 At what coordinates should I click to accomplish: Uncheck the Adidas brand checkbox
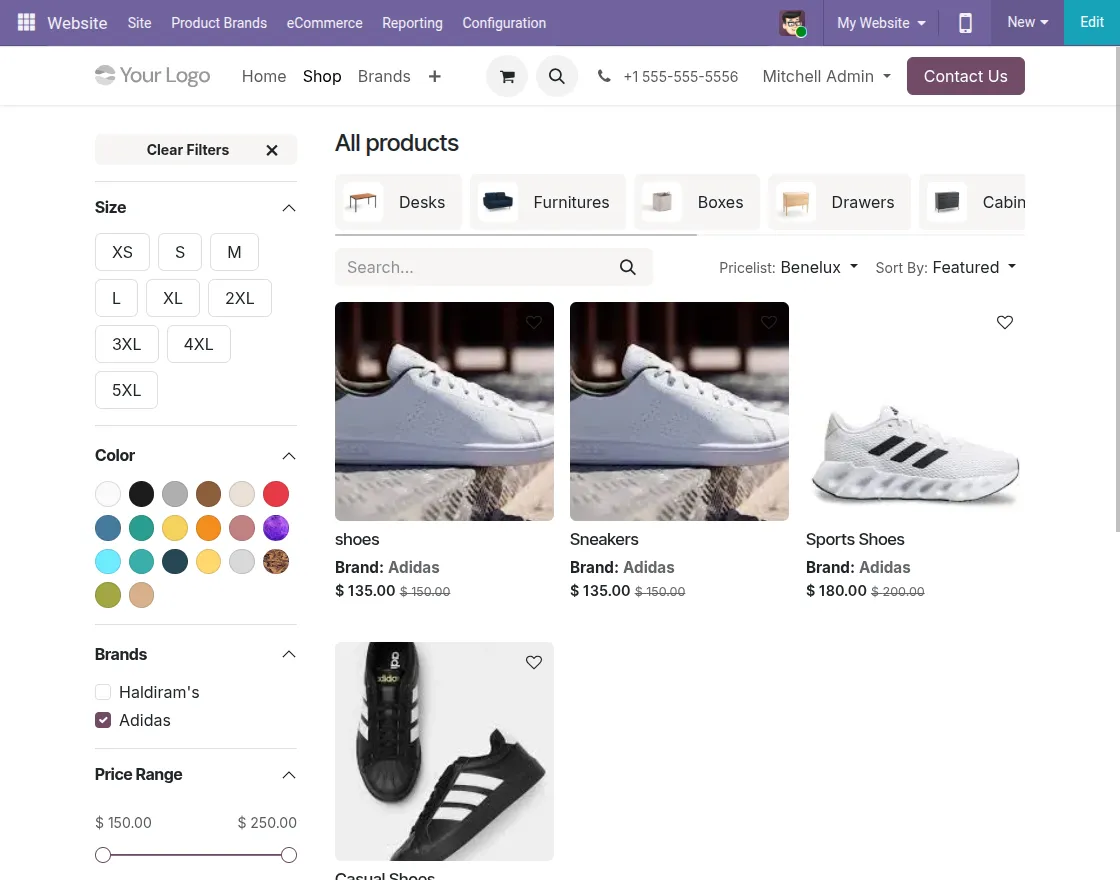point(103,720)
